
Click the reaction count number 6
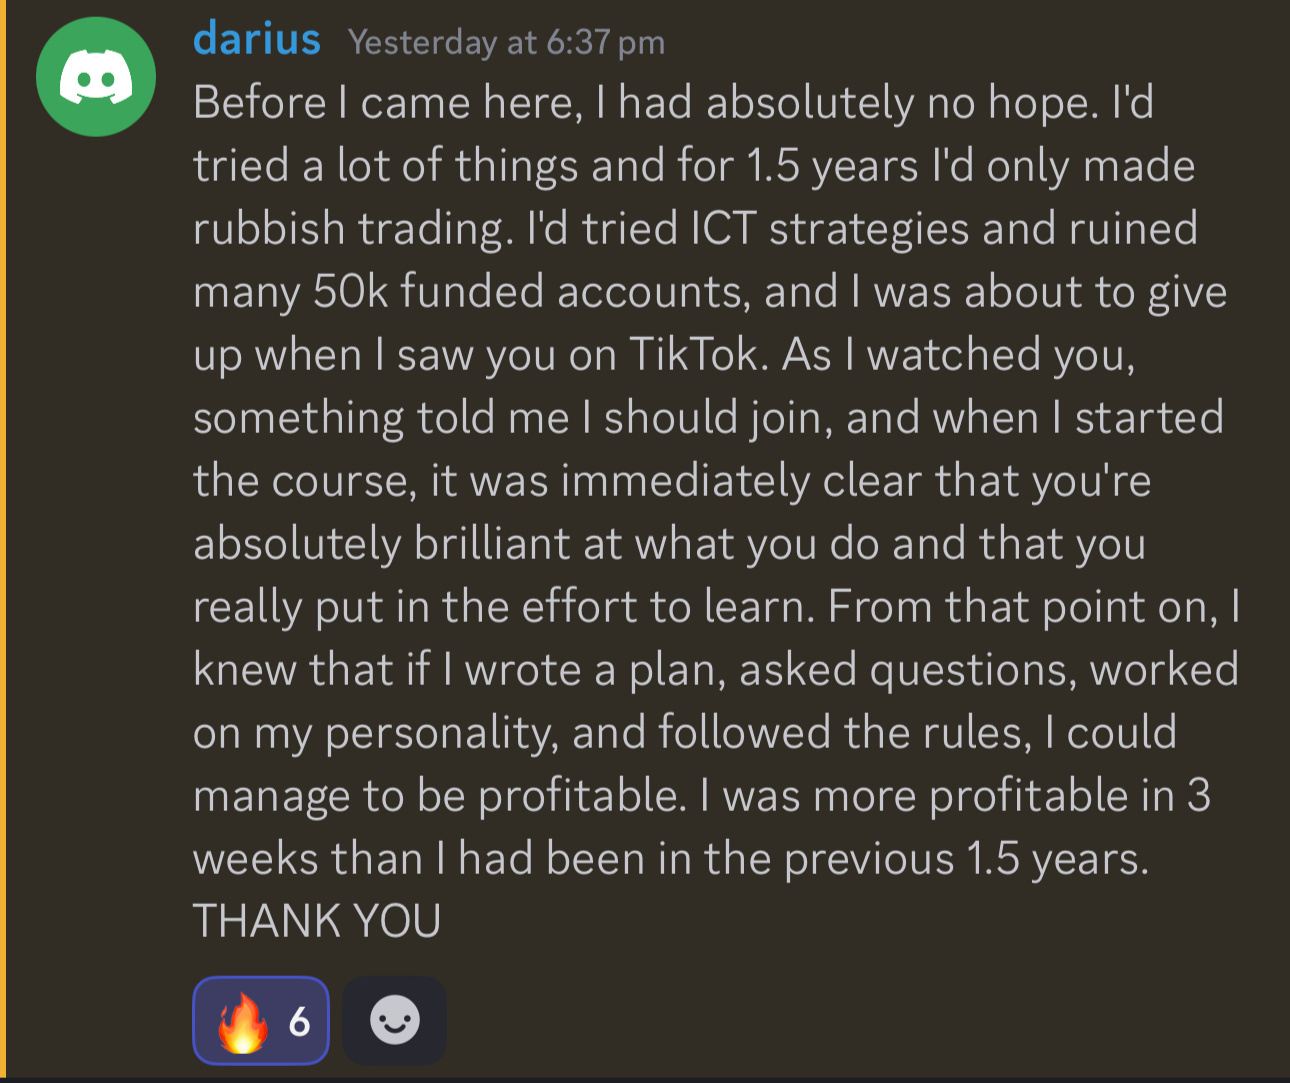[x=299, y=1021]
